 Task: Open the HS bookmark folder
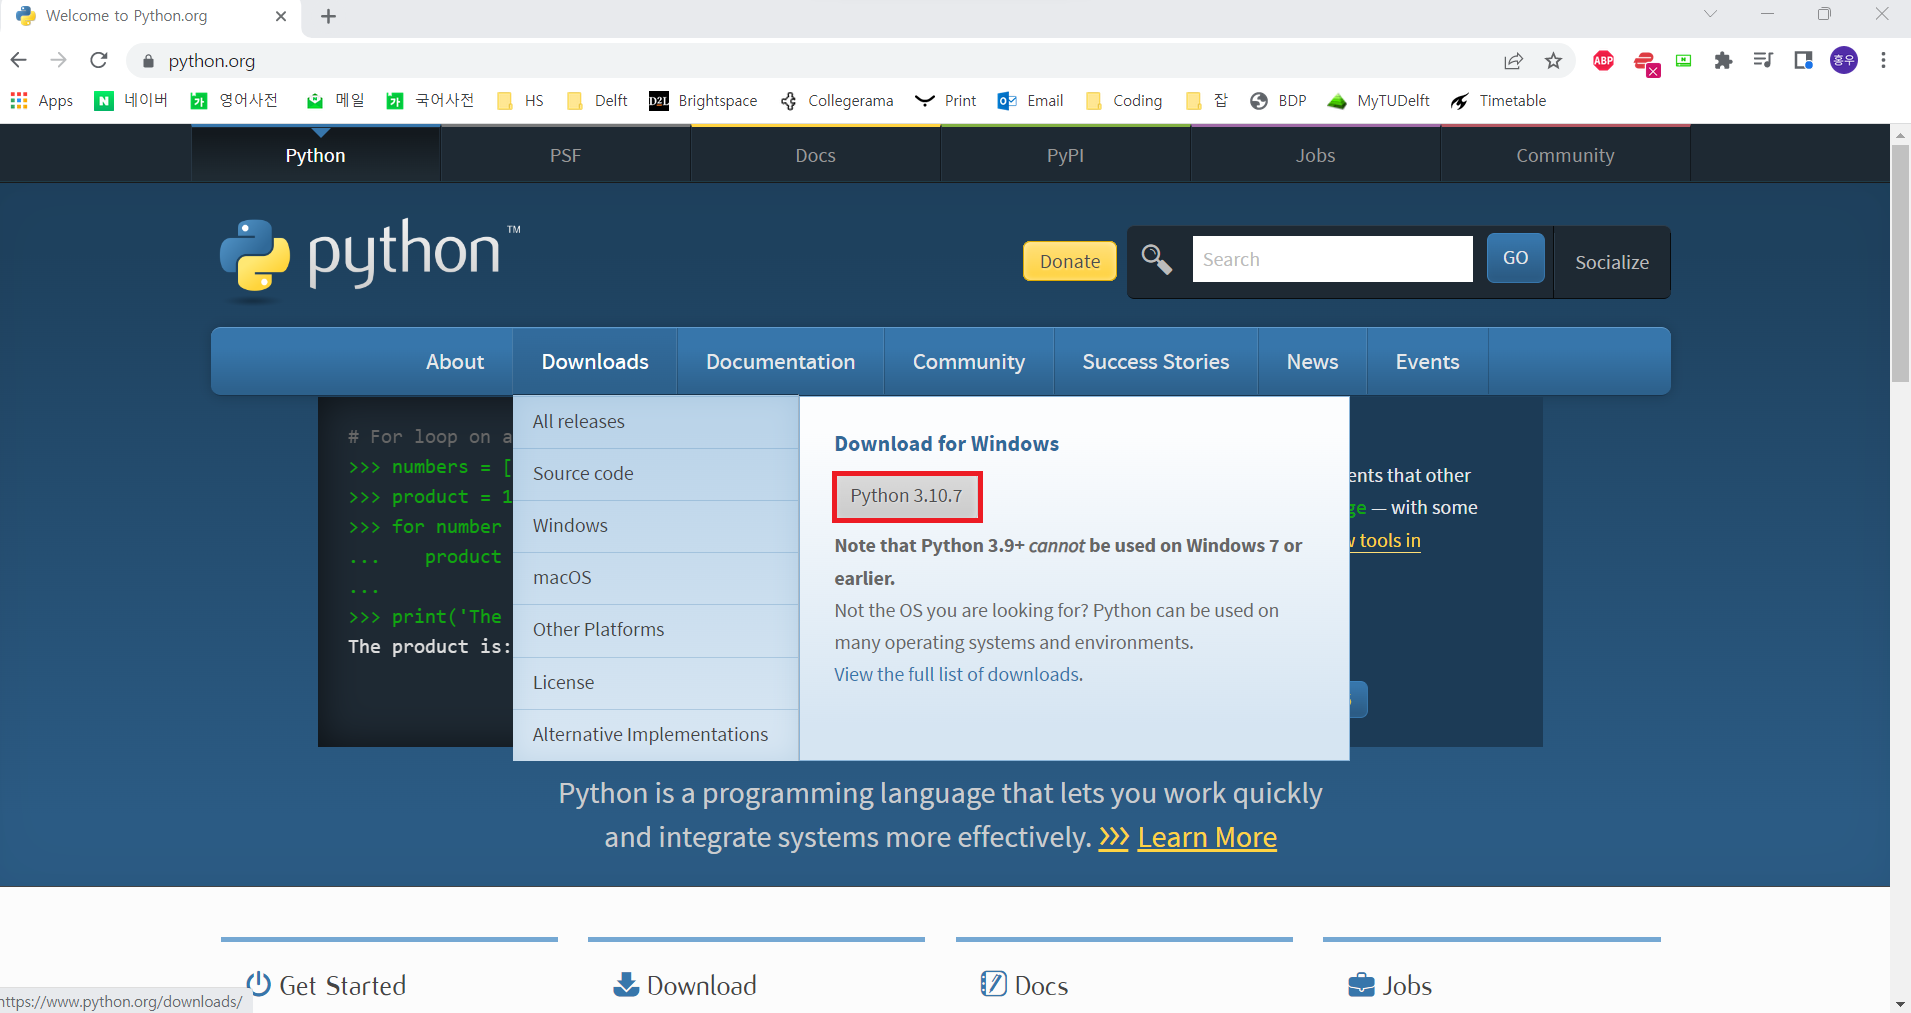point(520,101)
